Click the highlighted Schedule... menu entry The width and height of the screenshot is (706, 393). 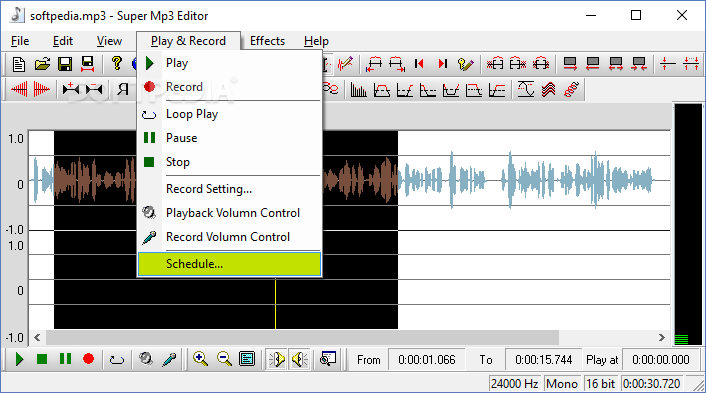[x=230, y=264]
